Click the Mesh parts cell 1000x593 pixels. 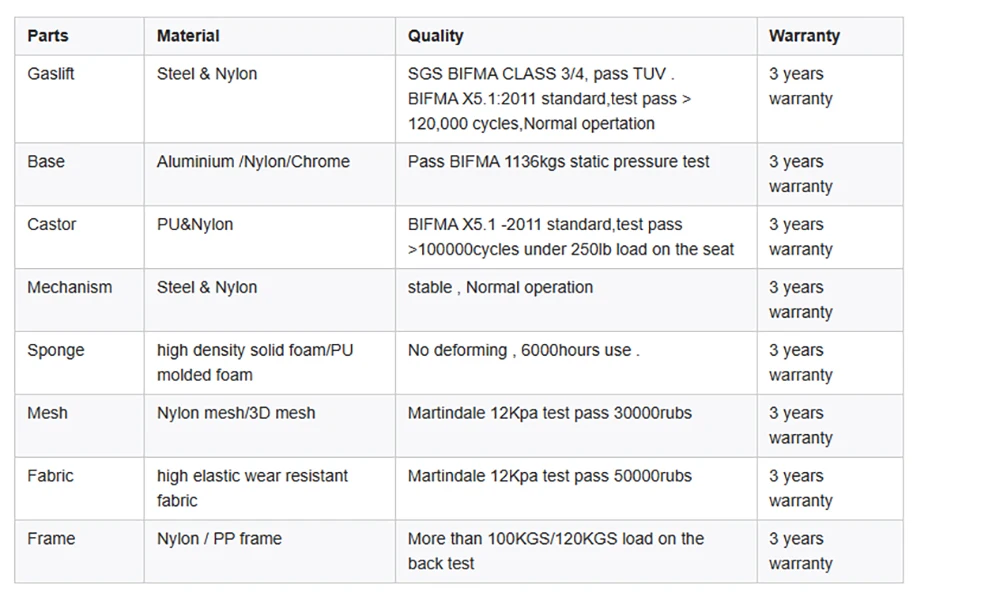tap(47, 414)
